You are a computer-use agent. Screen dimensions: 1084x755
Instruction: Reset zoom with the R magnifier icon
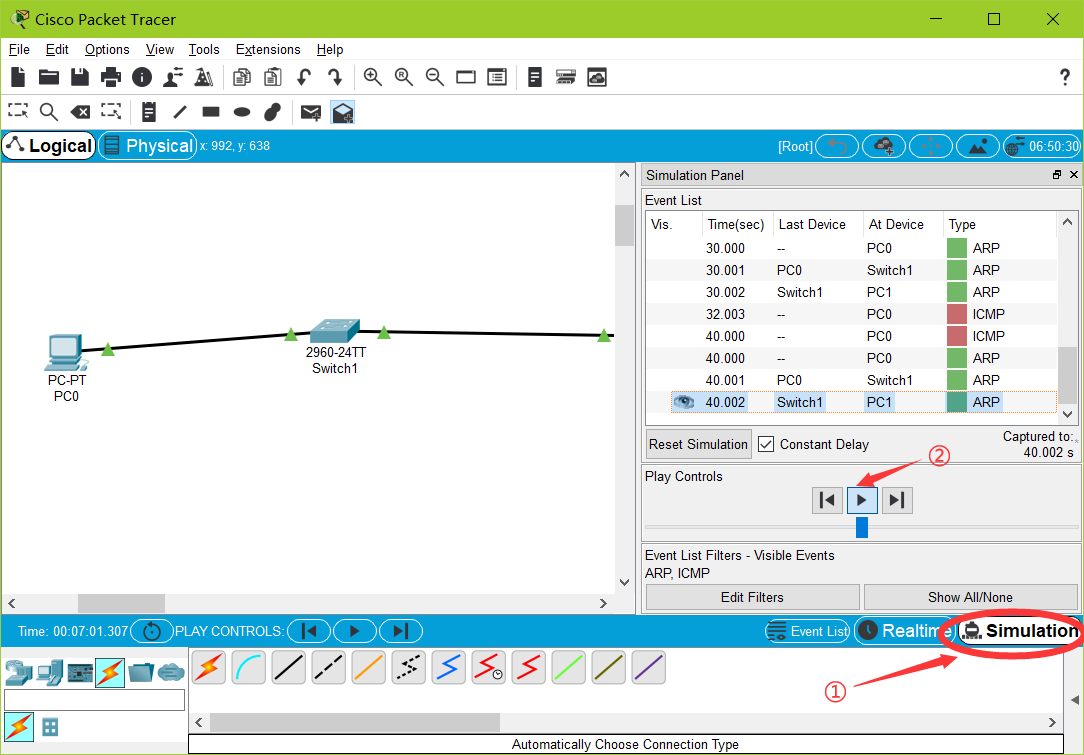tap(404, 77)
